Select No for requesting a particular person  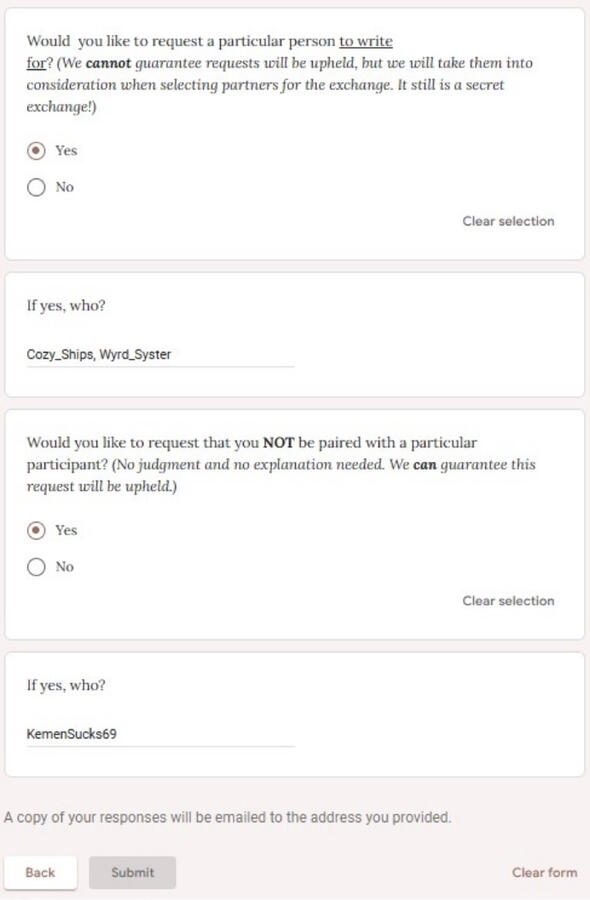click(x=37, y=187)
